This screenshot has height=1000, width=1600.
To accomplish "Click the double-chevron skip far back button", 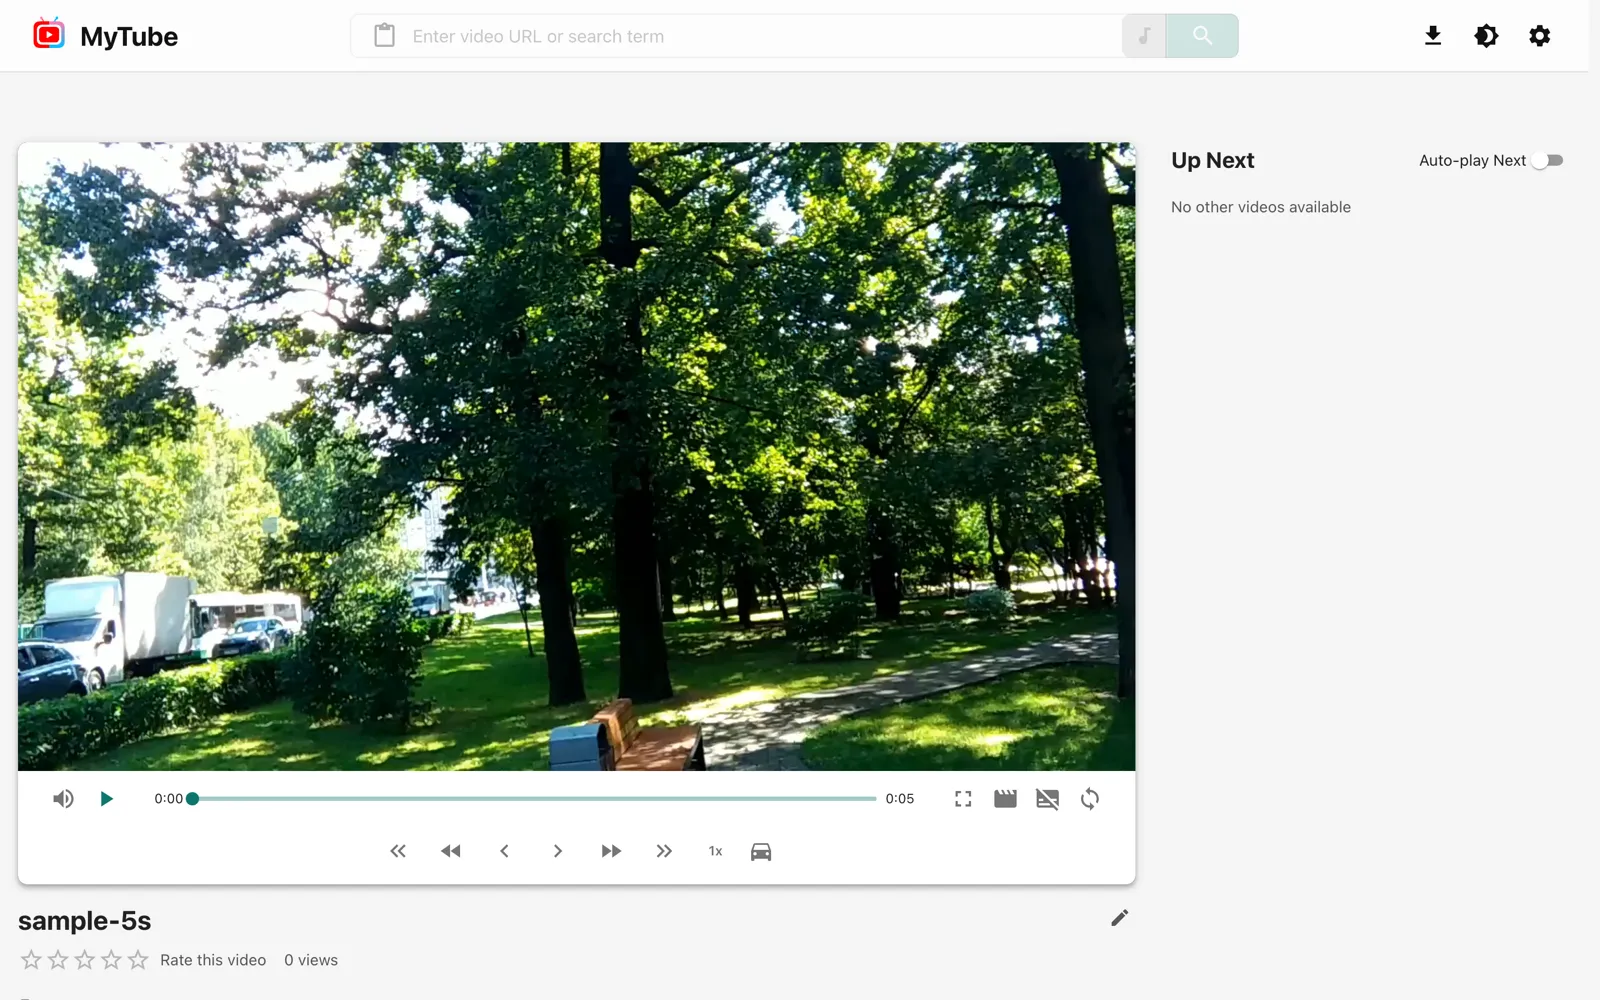I will (398, 851).
